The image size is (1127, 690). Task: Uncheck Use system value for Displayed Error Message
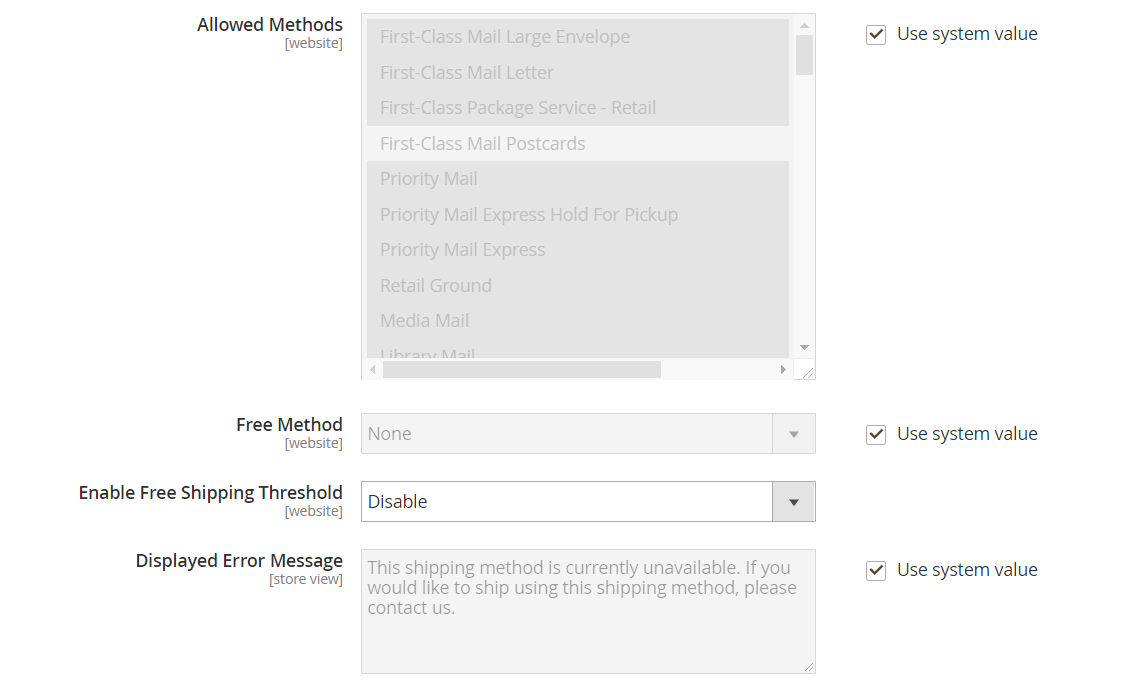876,571
